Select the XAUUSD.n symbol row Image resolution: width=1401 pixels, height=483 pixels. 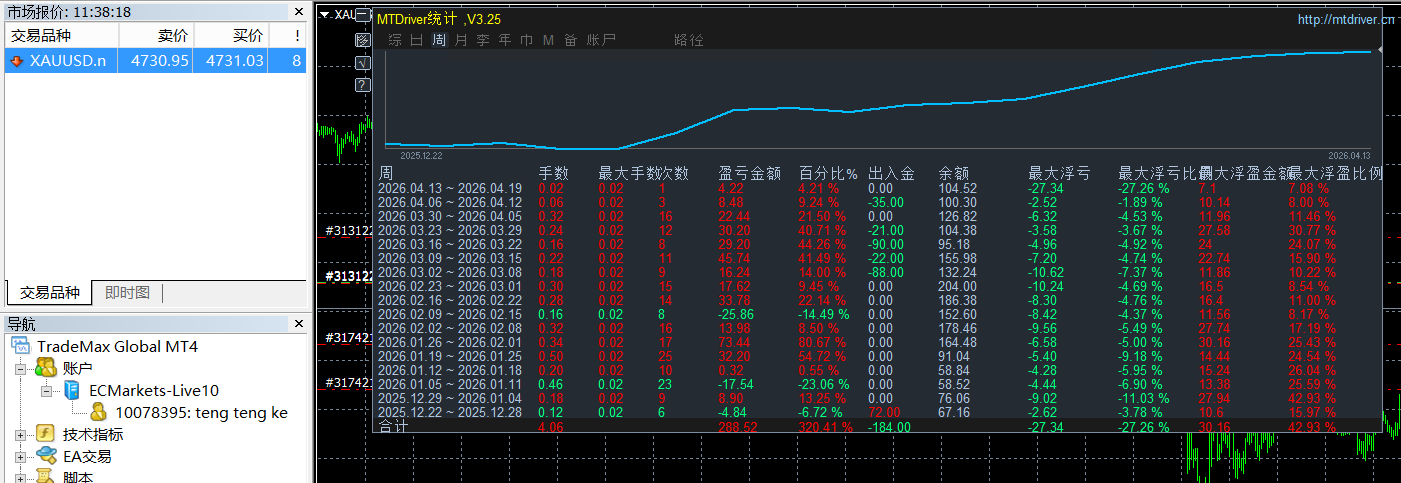156,61
